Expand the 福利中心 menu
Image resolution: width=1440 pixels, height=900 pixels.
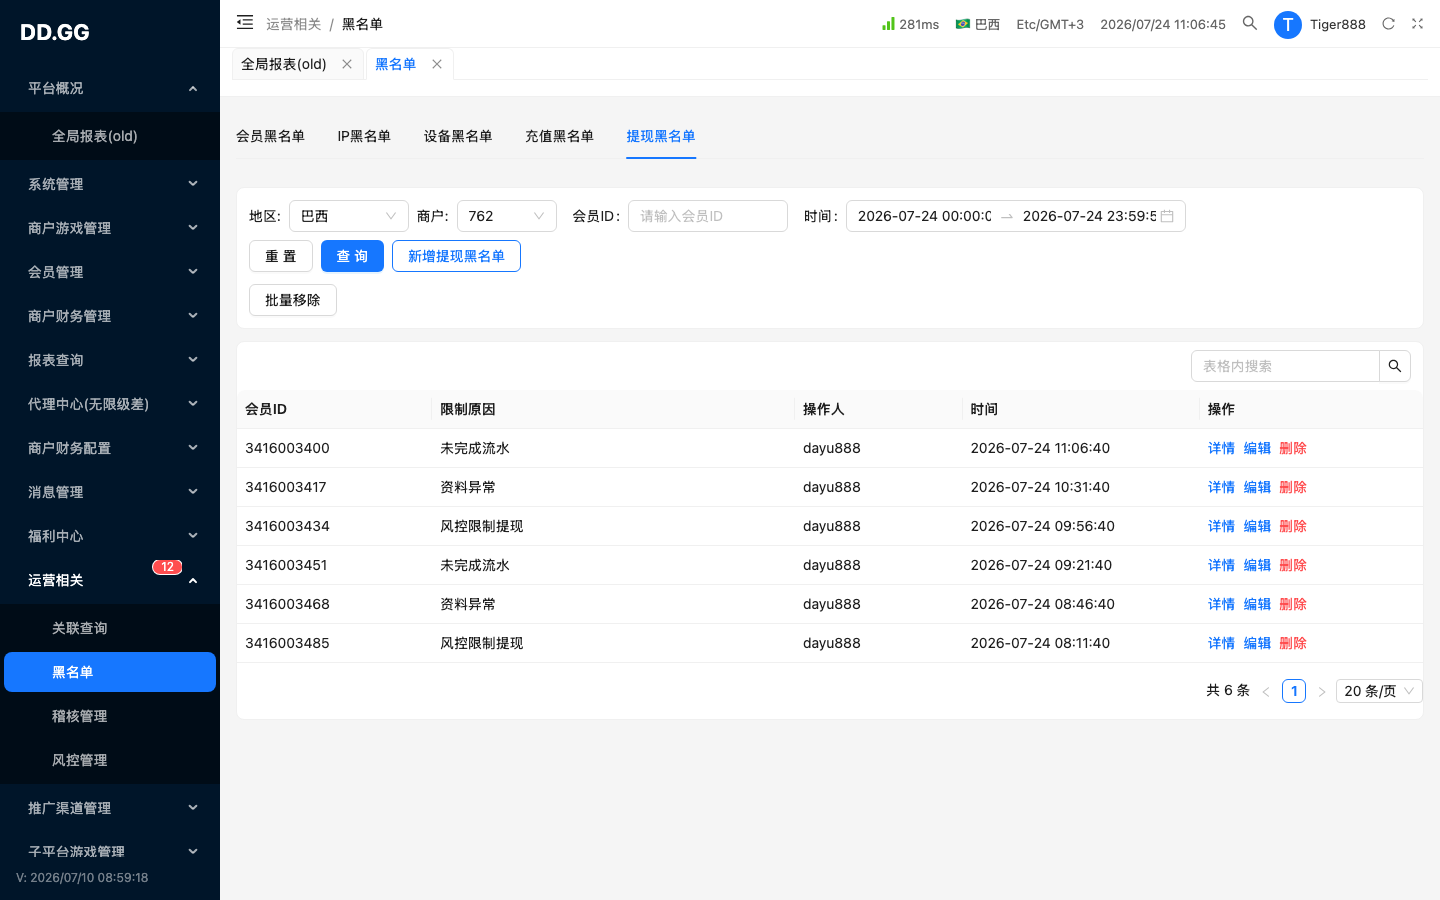pyautogui.click(x=110, y=536)
